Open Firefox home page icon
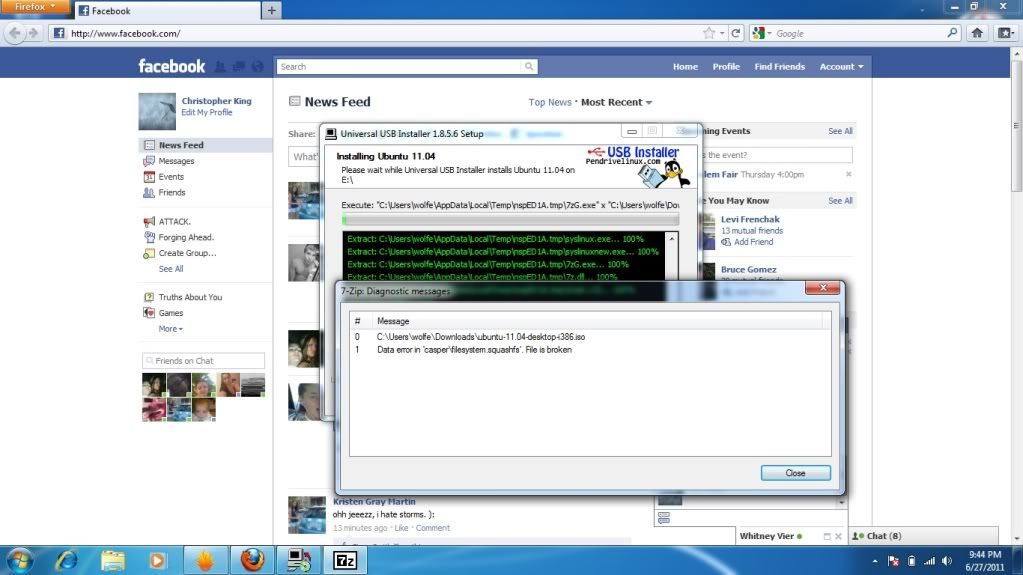This screenshot has width=1023, height=575. pos(977,33)
